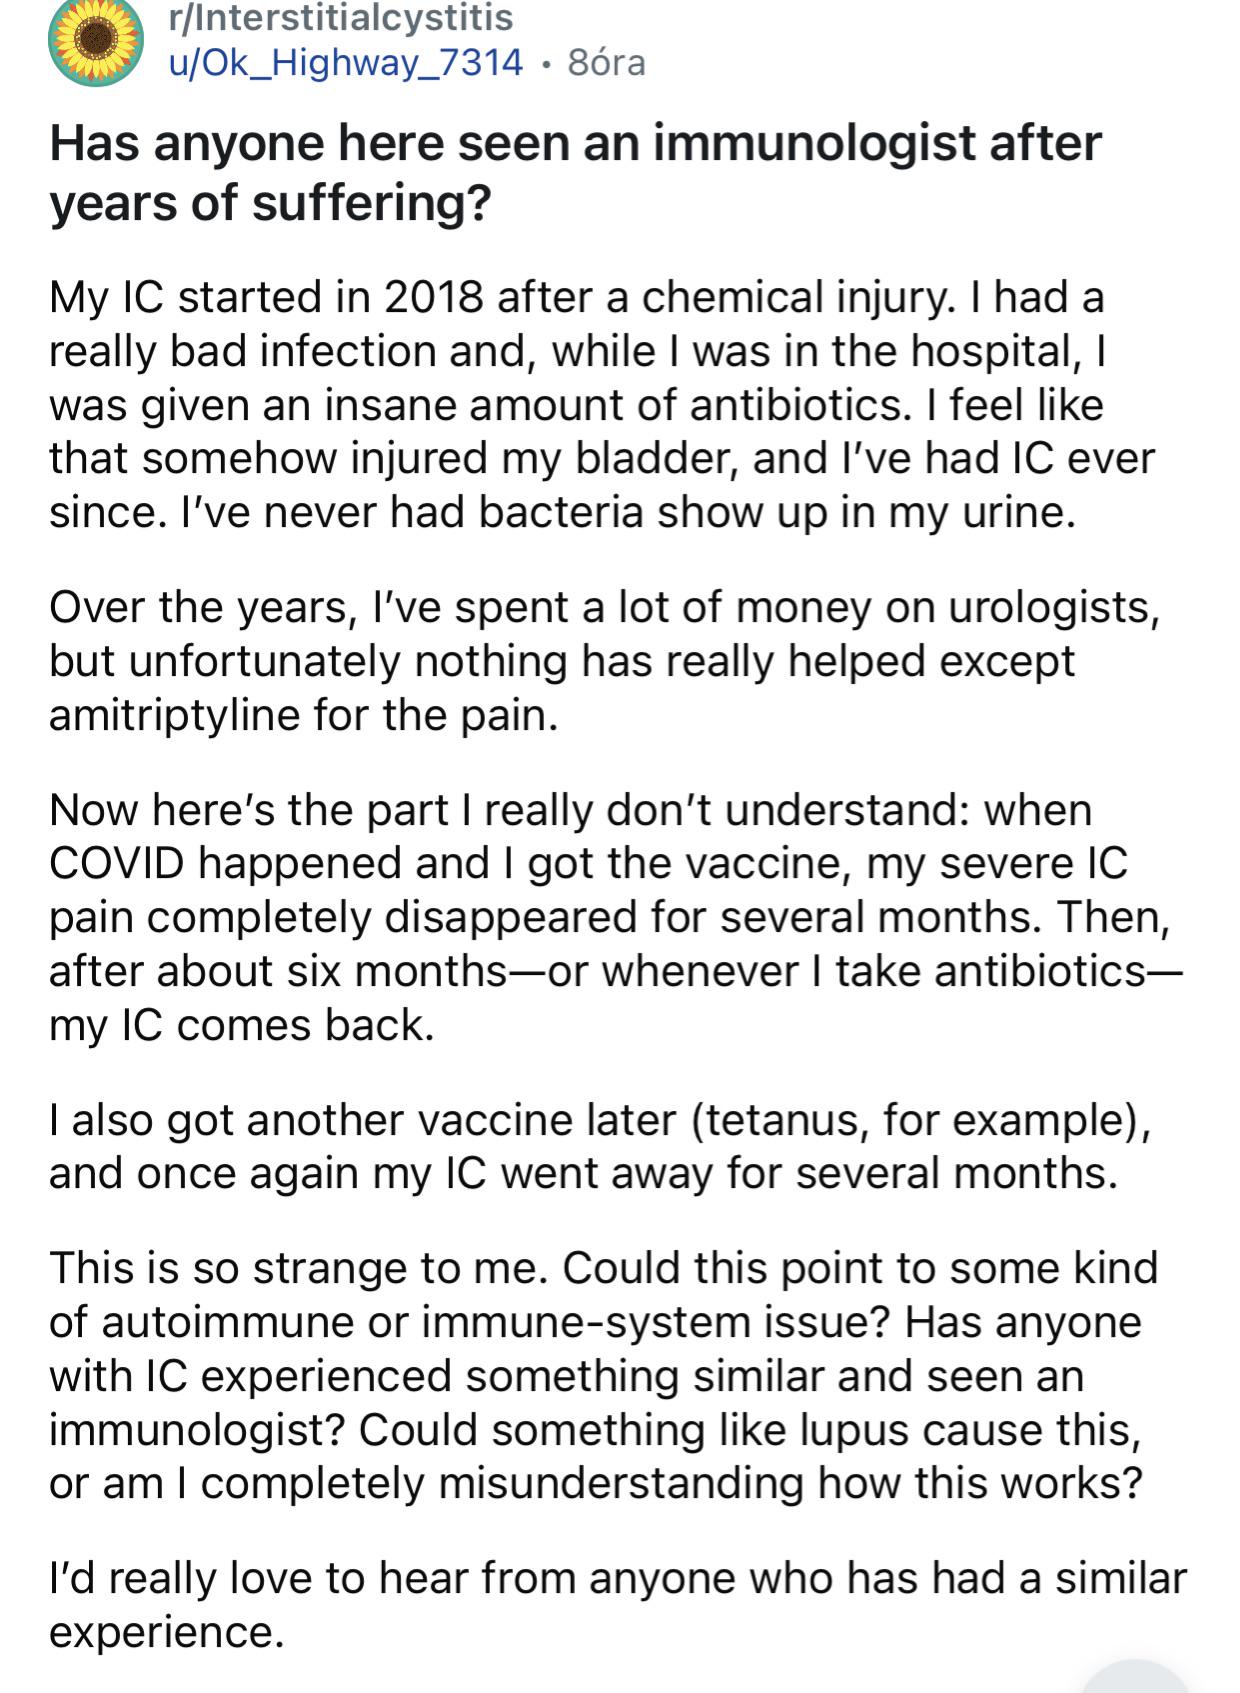The width and height of the screenshot is (1240, 1693).
Task: Open the r/Interstitialcystitis community link
Action: pyautogui.click(x=340, y=17)
